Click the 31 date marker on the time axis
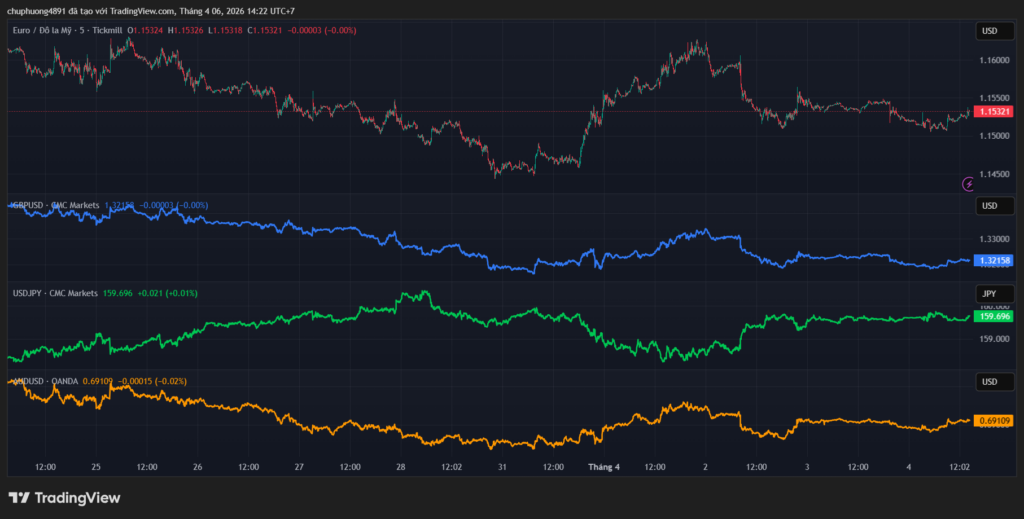 click(501, 467)
